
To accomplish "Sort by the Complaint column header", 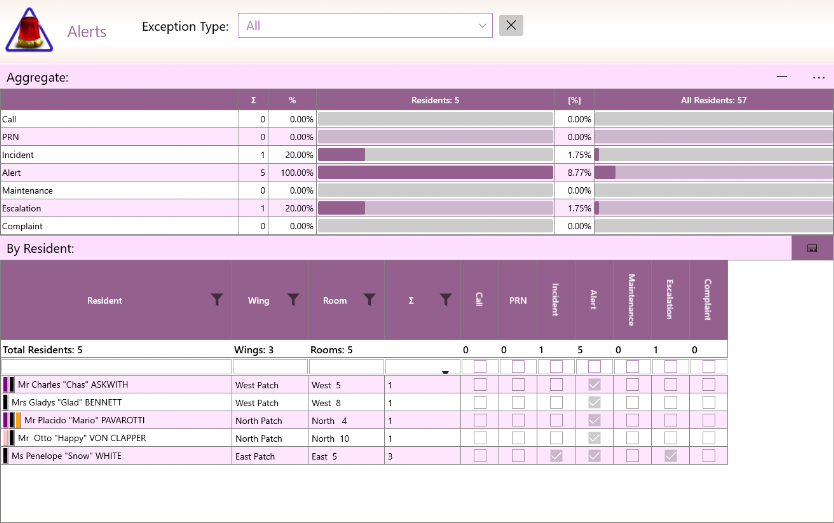I will point(708,300).
